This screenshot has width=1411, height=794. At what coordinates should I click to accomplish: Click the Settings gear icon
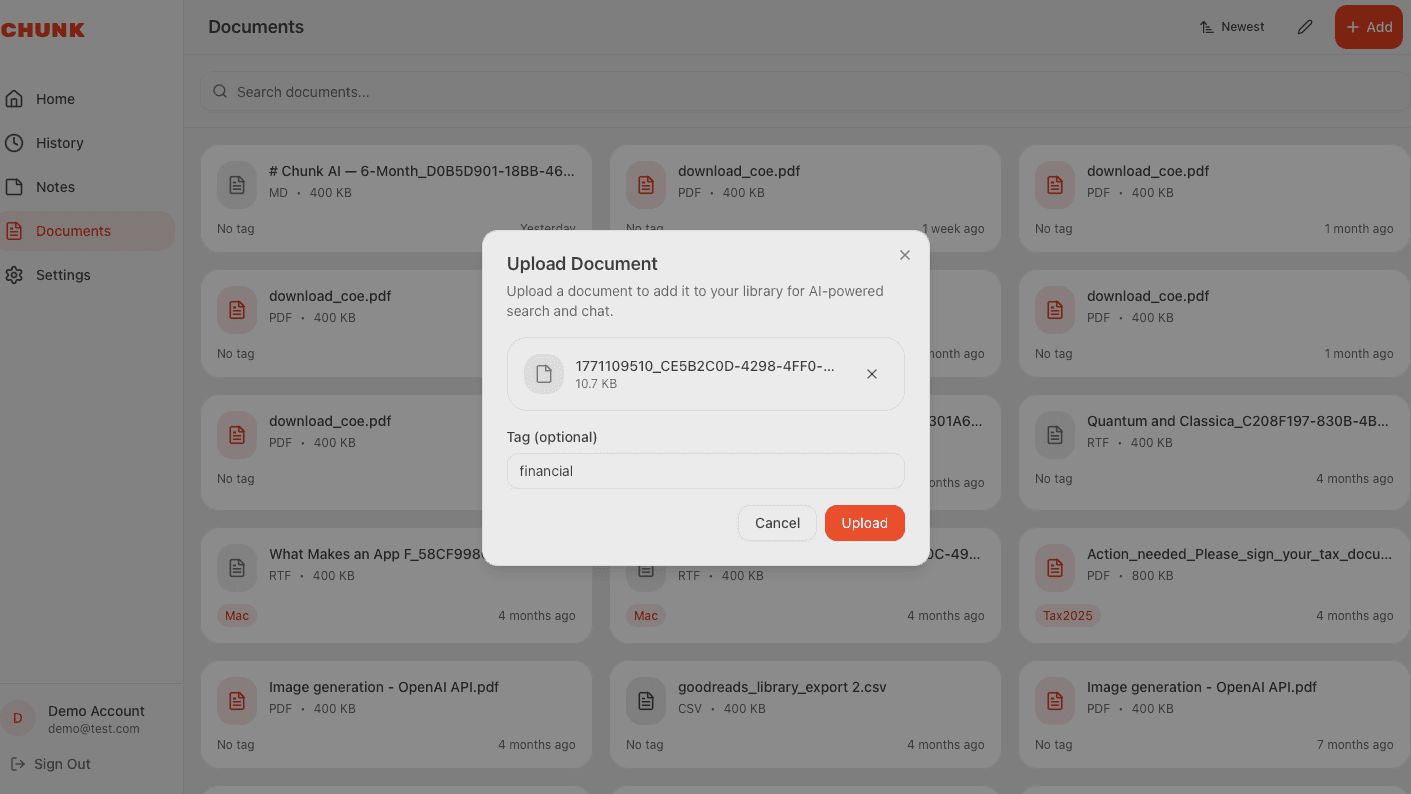14,274
